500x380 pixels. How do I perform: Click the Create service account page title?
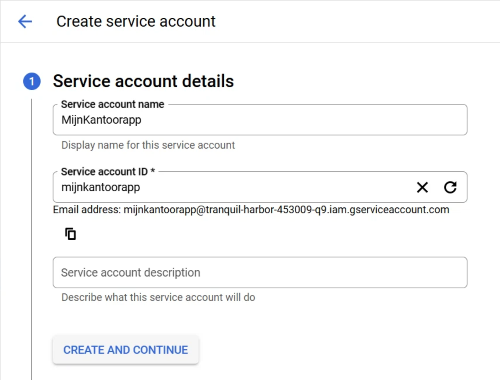point(136,22)
